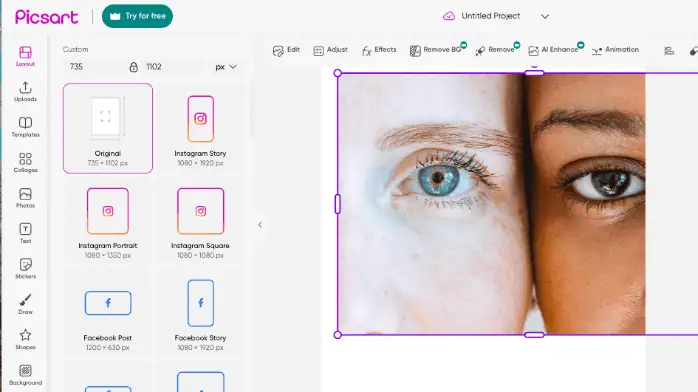Choose the Instagram Story layout preset

[x=200, y=128]
